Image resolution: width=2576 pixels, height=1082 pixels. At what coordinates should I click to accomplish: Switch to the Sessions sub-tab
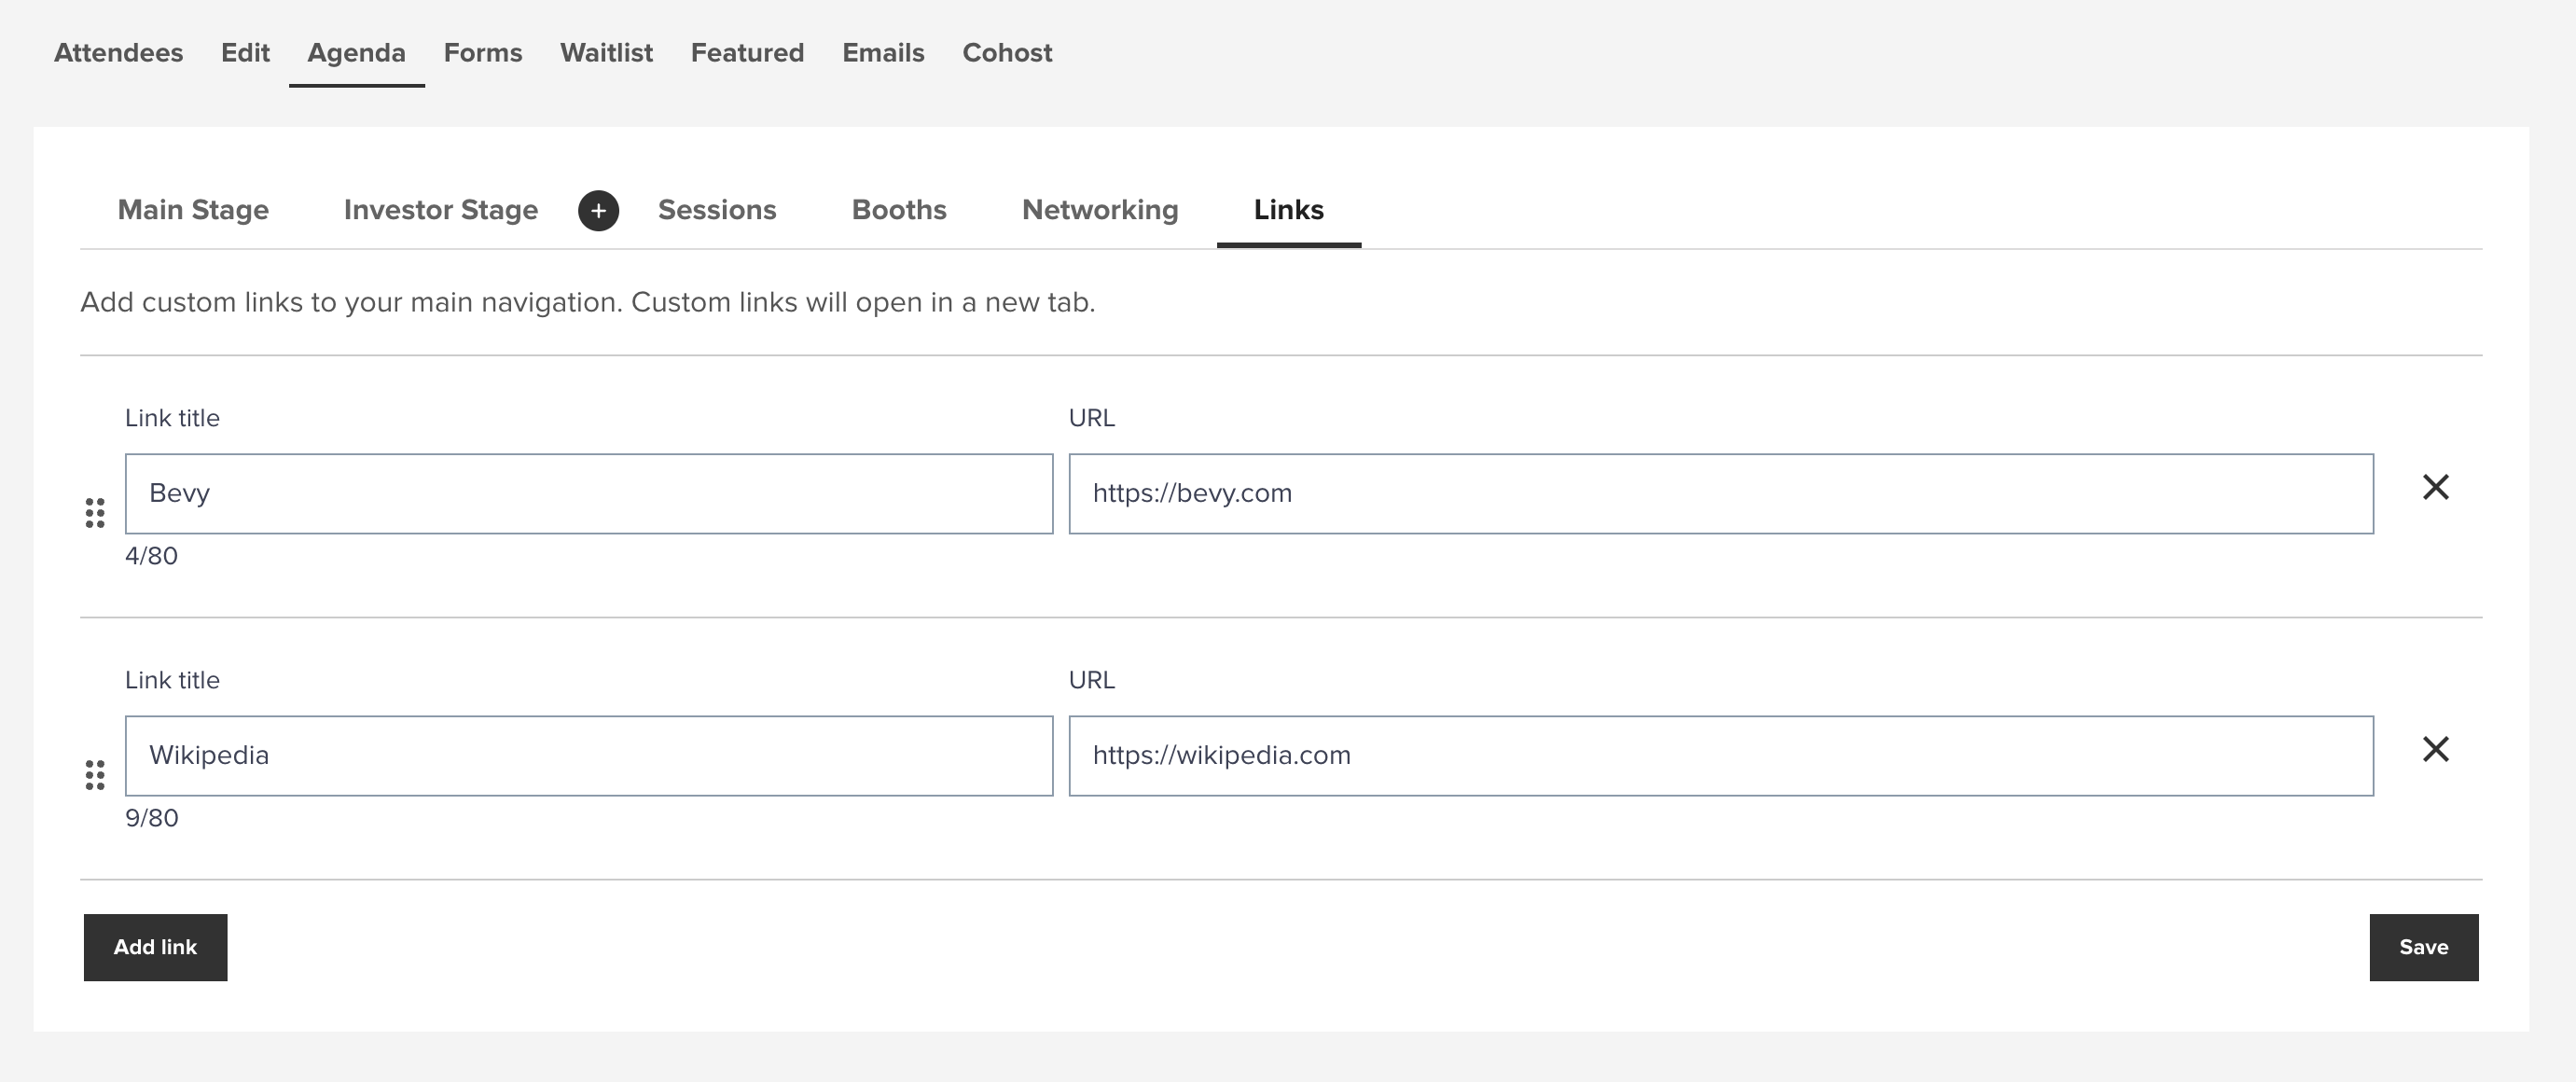(717, 210)
